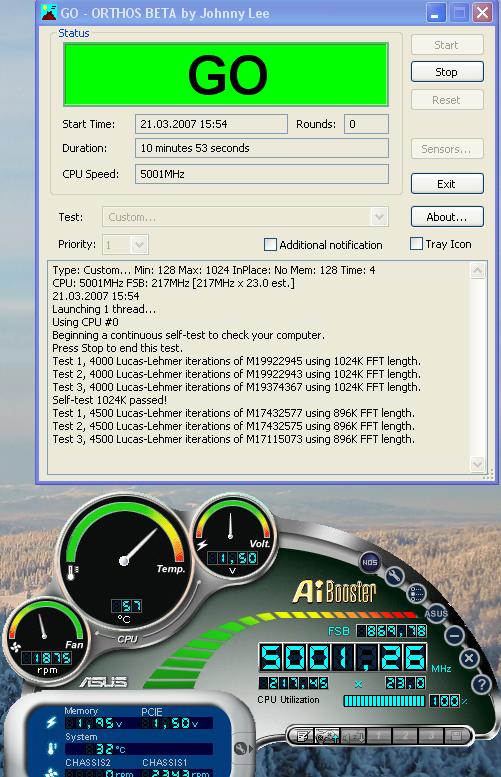
Task: Click the ORTHOS title bar app icon
Action: pos(49,12)
